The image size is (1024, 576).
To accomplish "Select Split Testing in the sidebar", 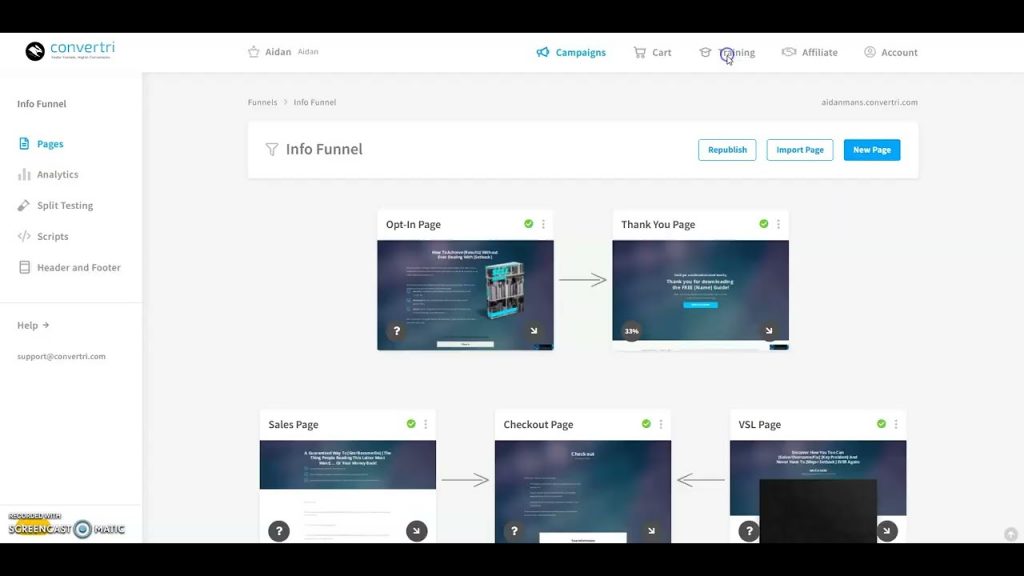I will (x=64, y=205).
